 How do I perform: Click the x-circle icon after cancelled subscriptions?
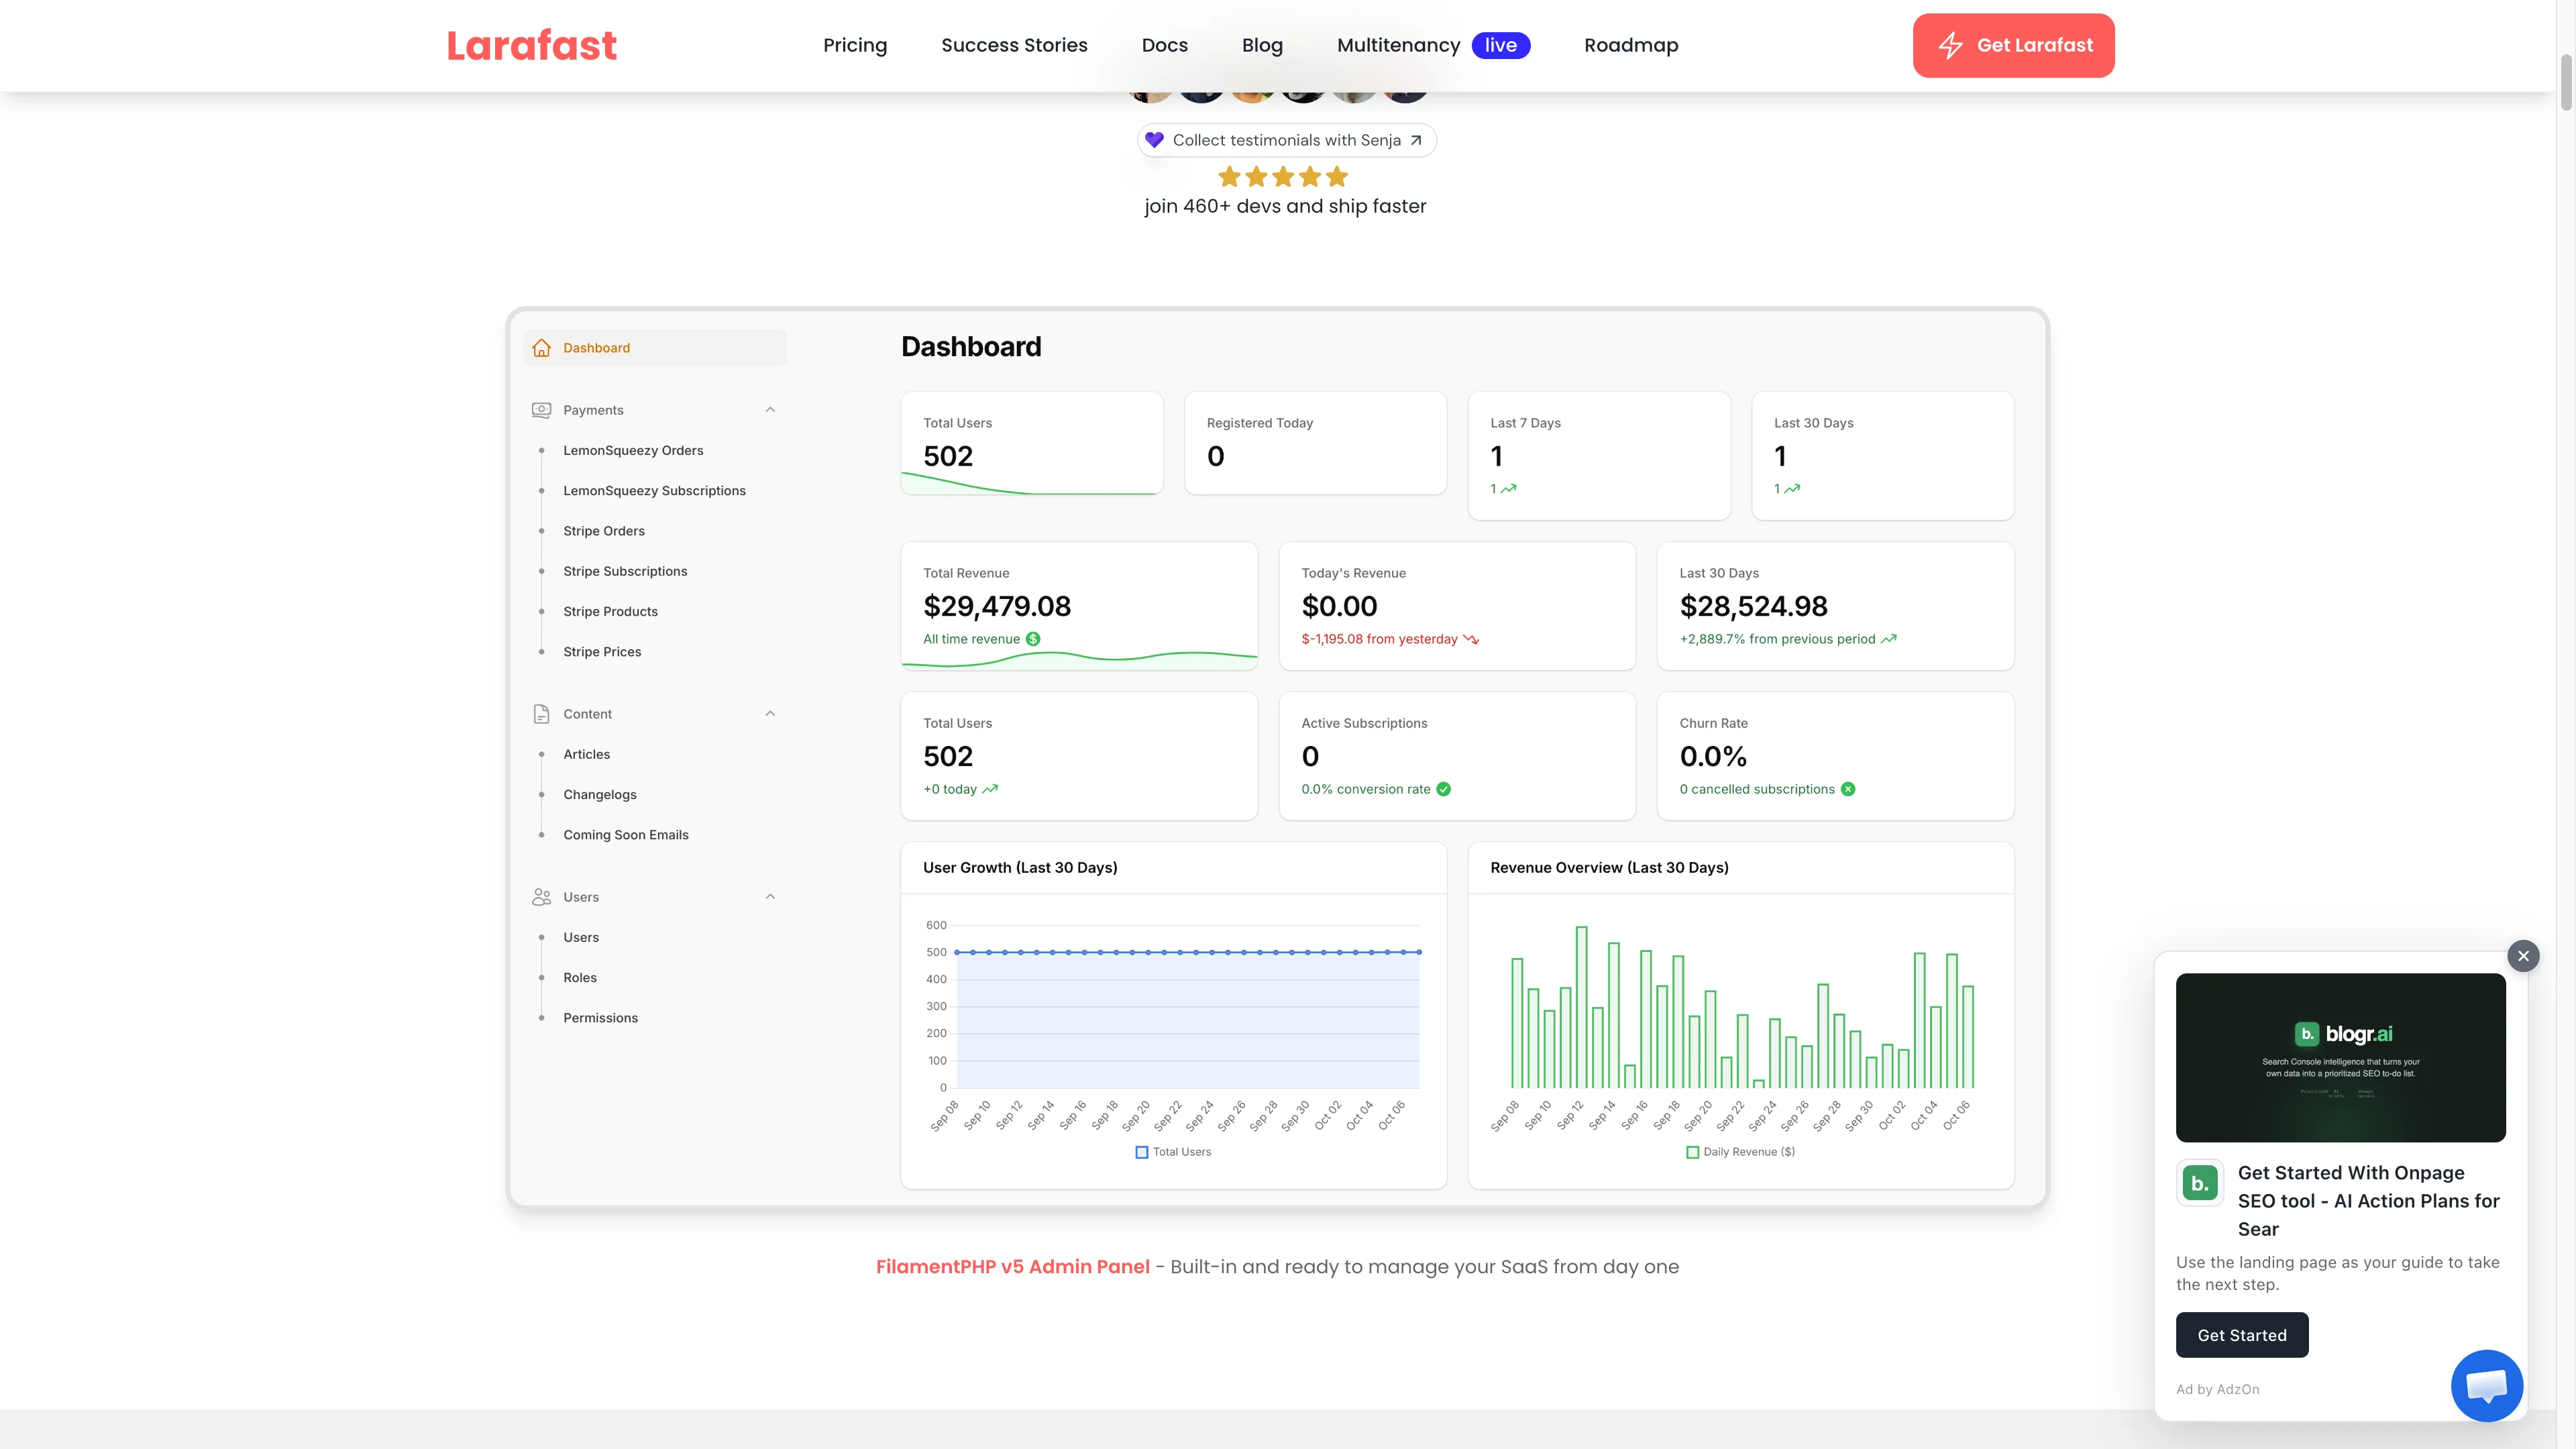tap(1848, 789)
